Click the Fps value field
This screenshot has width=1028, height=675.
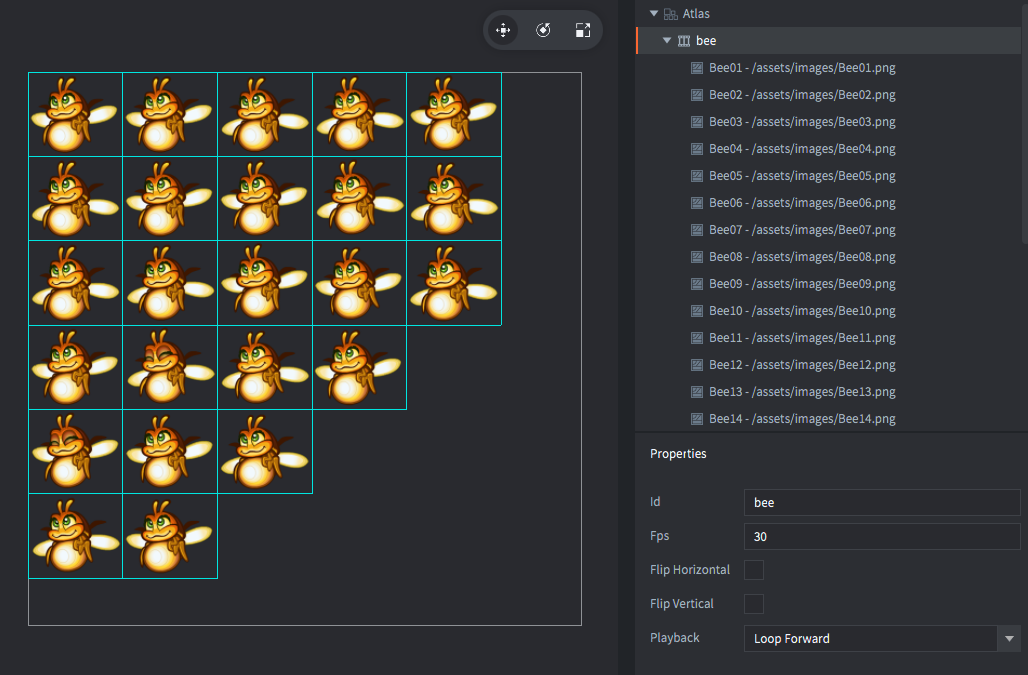[881, 537]
